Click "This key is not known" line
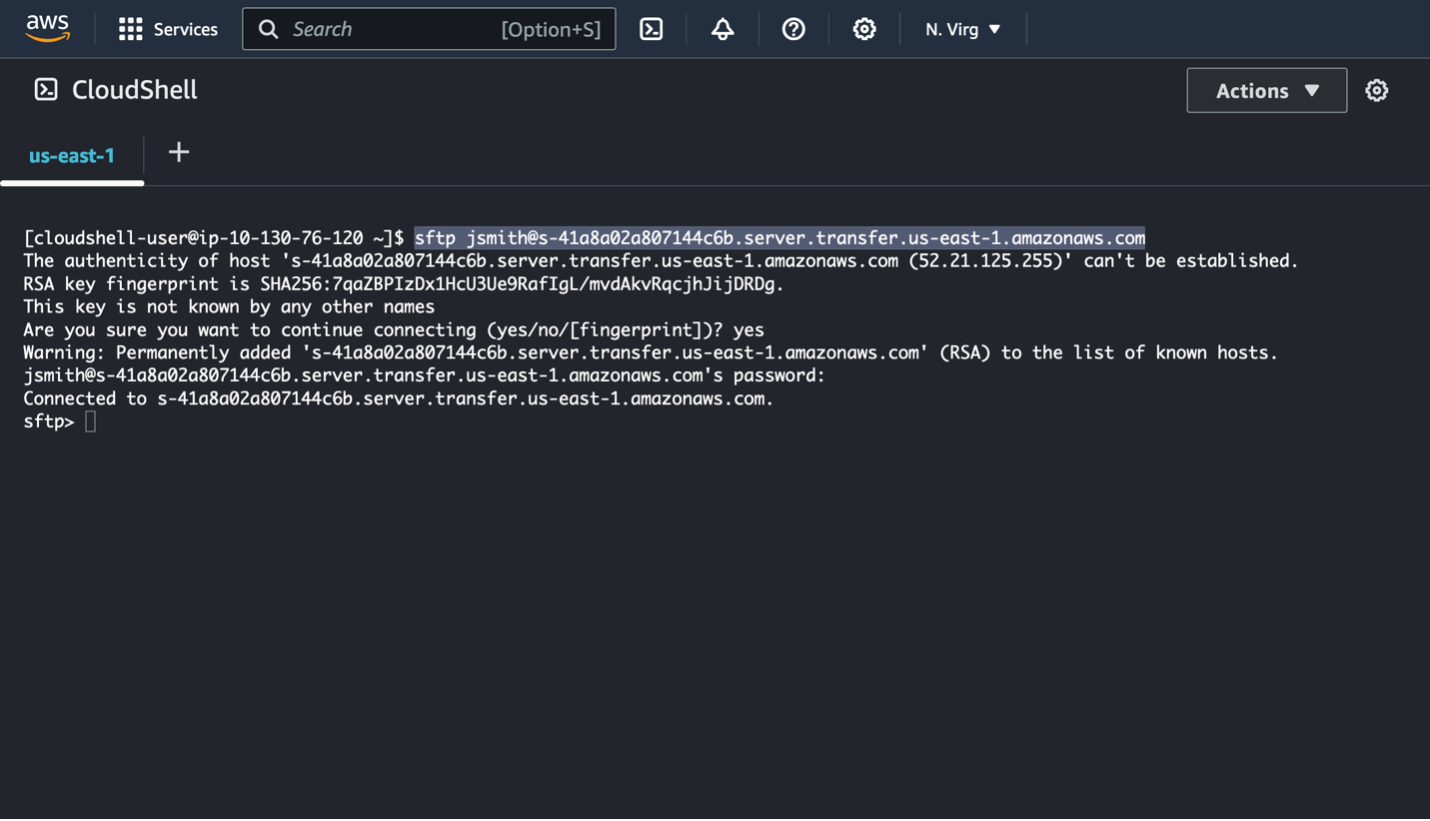Screen dimensions: 1430x821 point(229,307)
